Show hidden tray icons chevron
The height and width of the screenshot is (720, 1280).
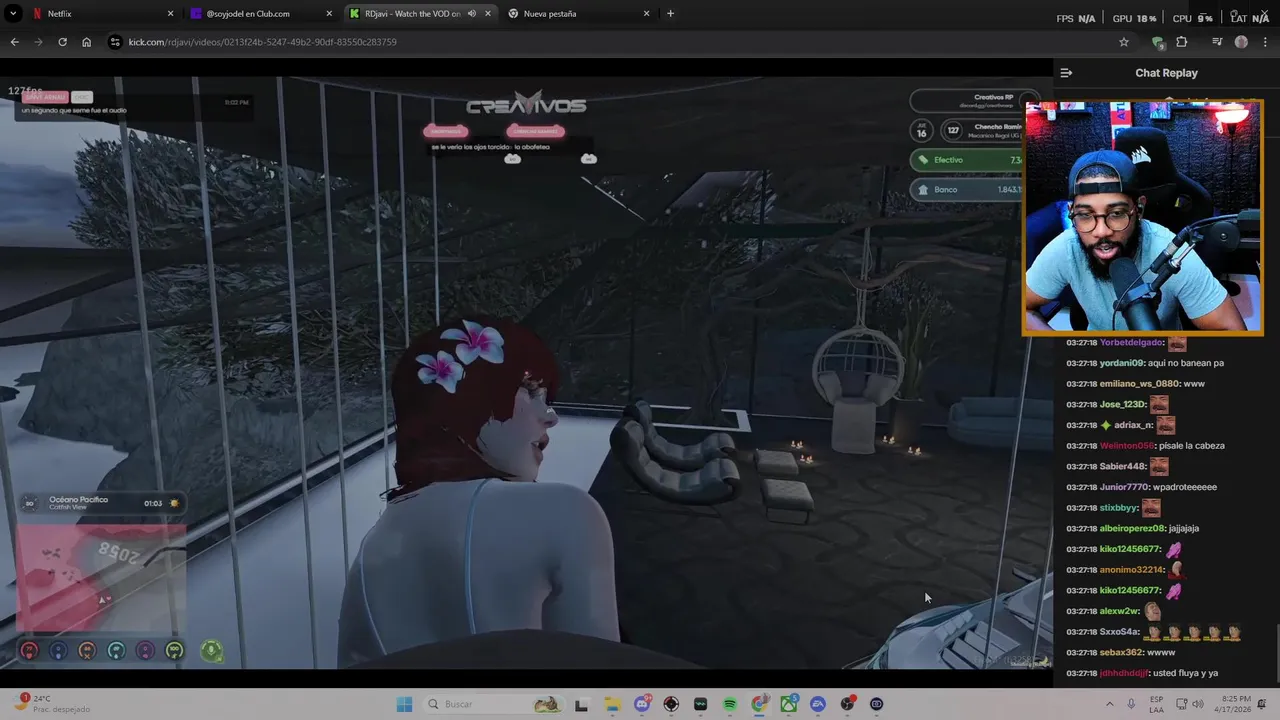[x=1109, y=704]
